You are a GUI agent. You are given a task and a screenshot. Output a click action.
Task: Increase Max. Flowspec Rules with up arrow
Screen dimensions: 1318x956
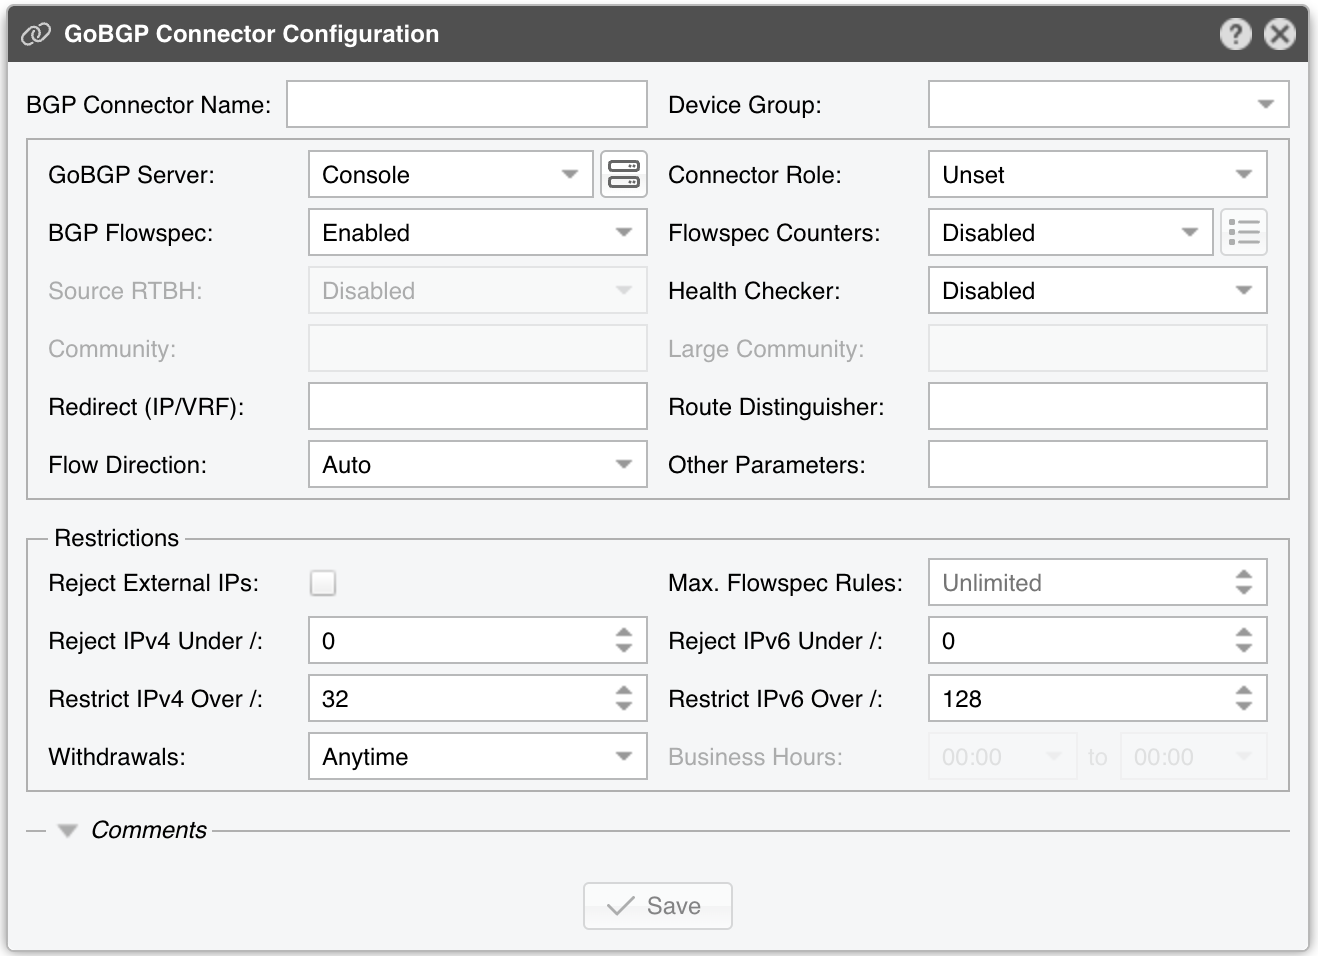[x=1243, y=575]
